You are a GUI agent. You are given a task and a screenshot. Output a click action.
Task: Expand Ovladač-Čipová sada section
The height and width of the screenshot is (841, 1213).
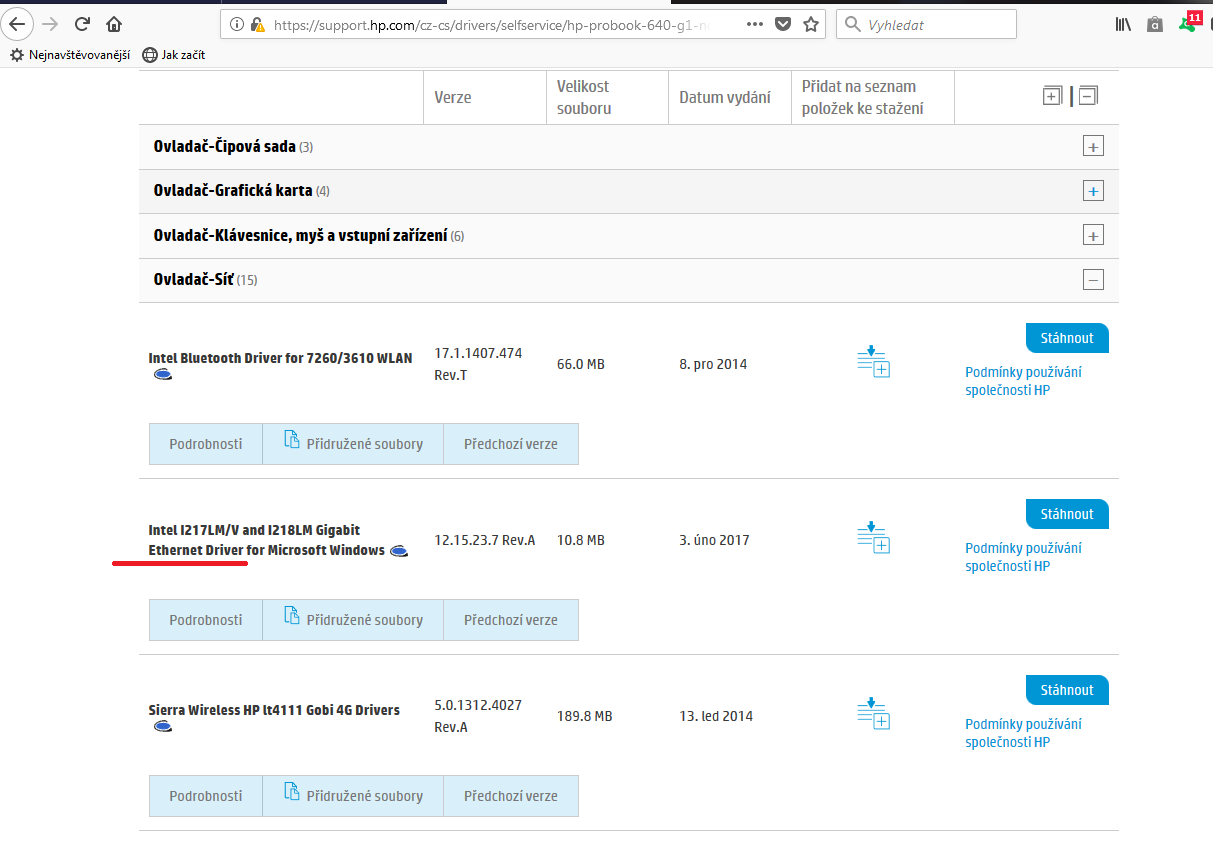[x=1093, y=147]
